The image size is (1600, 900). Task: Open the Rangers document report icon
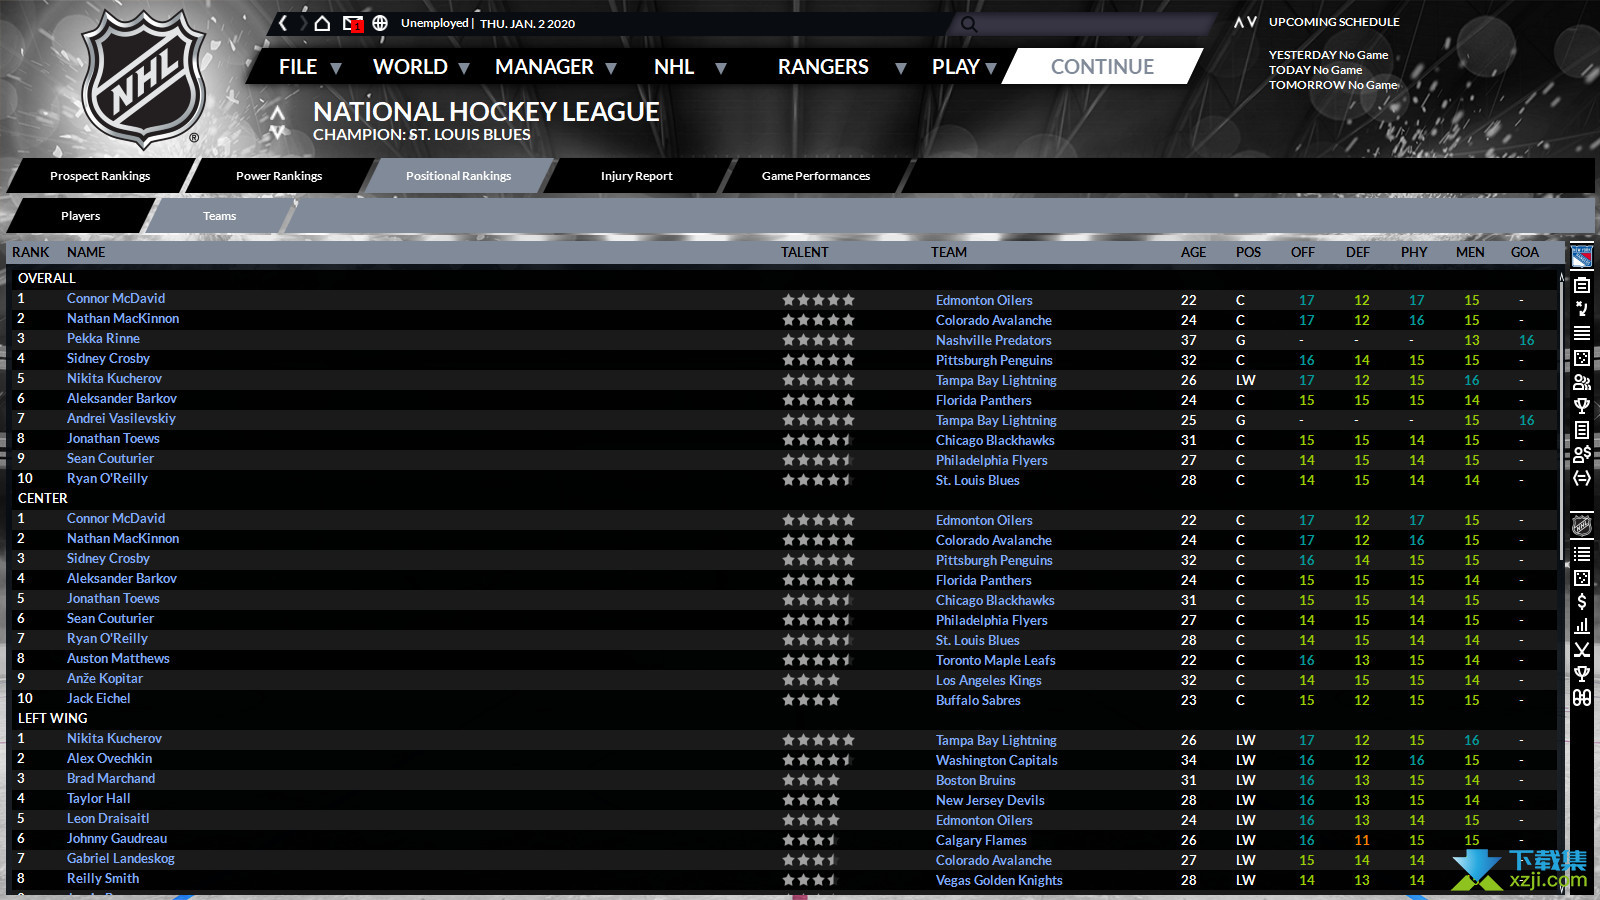coord(1582,430)
